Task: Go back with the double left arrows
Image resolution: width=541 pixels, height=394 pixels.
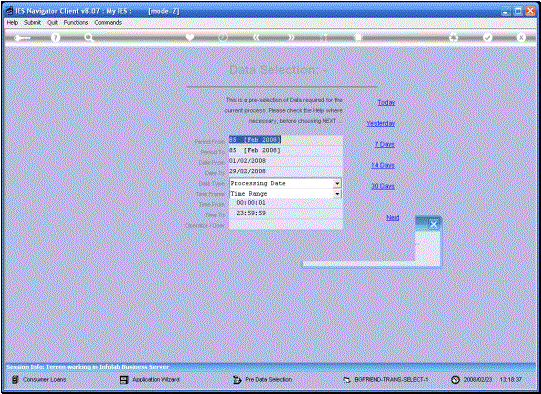Action: tap(256, 37)
